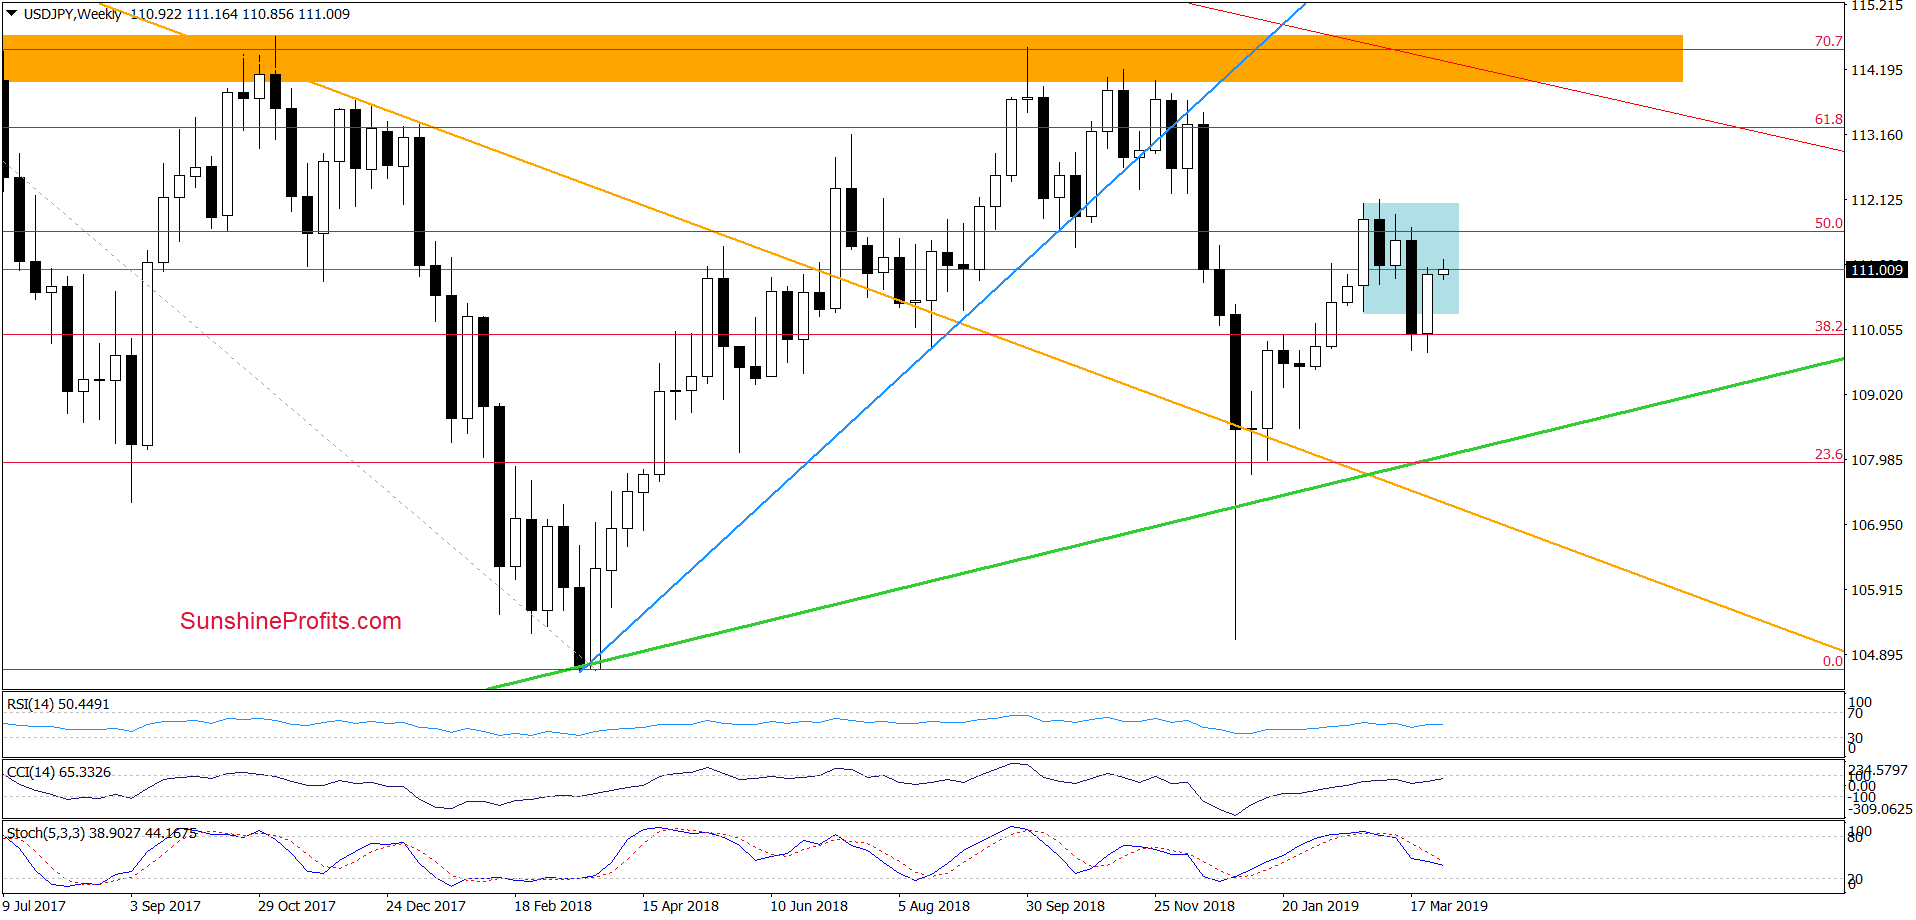
Task: Select the 50.0 Fibonacci level label
Action: [1828, 223]
